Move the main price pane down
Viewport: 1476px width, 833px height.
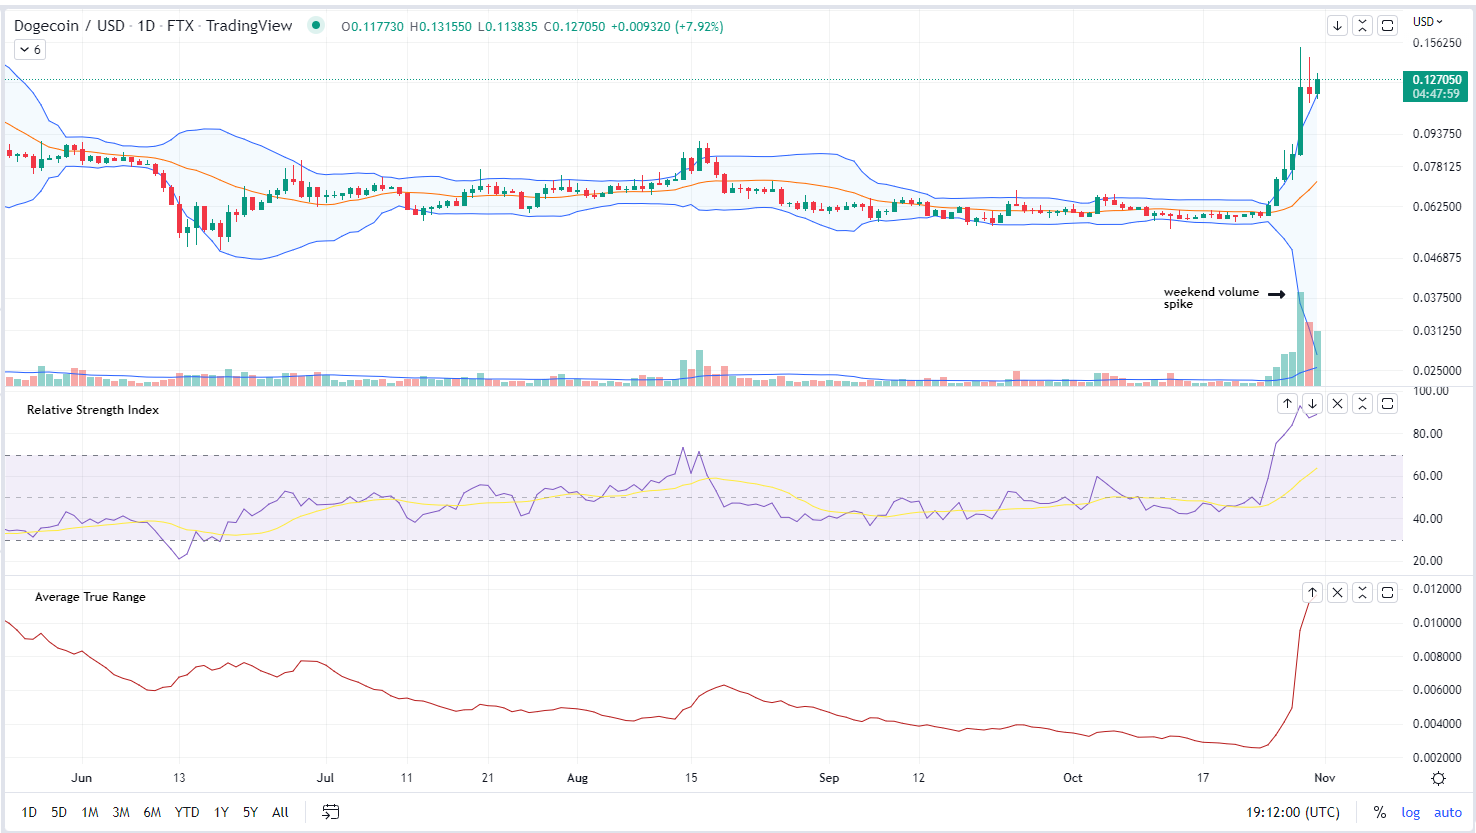click(x=1337, y=26)
